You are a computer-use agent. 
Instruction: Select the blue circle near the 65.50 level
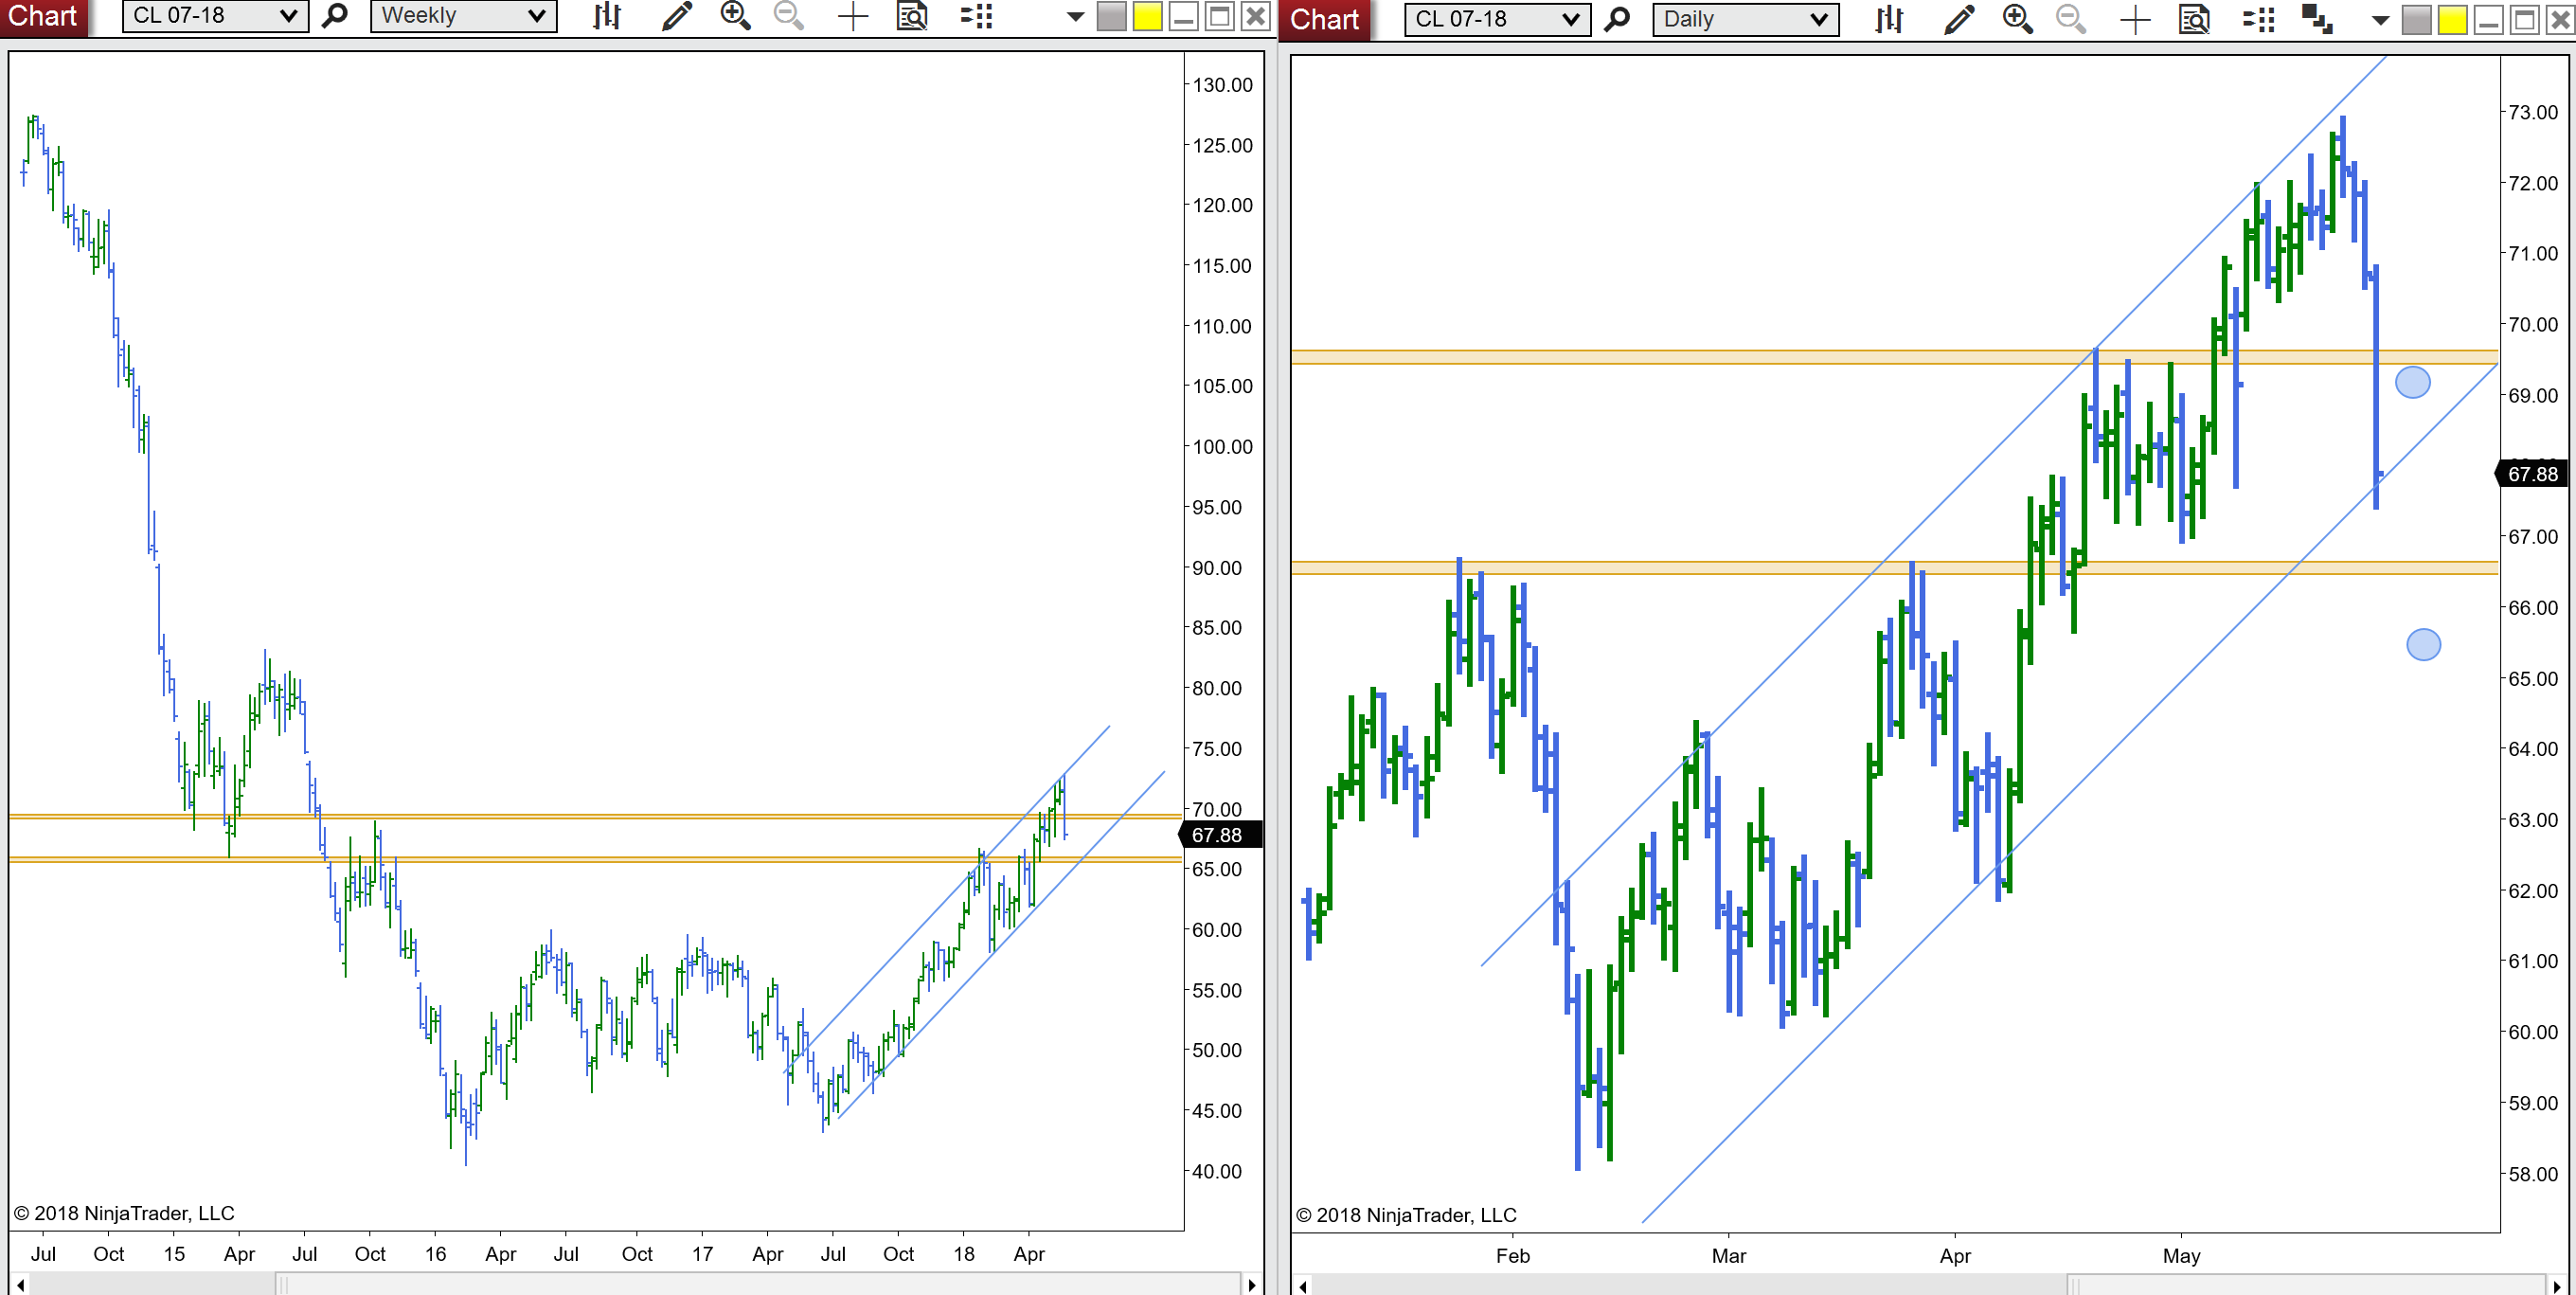click(x=2423, y=645)
